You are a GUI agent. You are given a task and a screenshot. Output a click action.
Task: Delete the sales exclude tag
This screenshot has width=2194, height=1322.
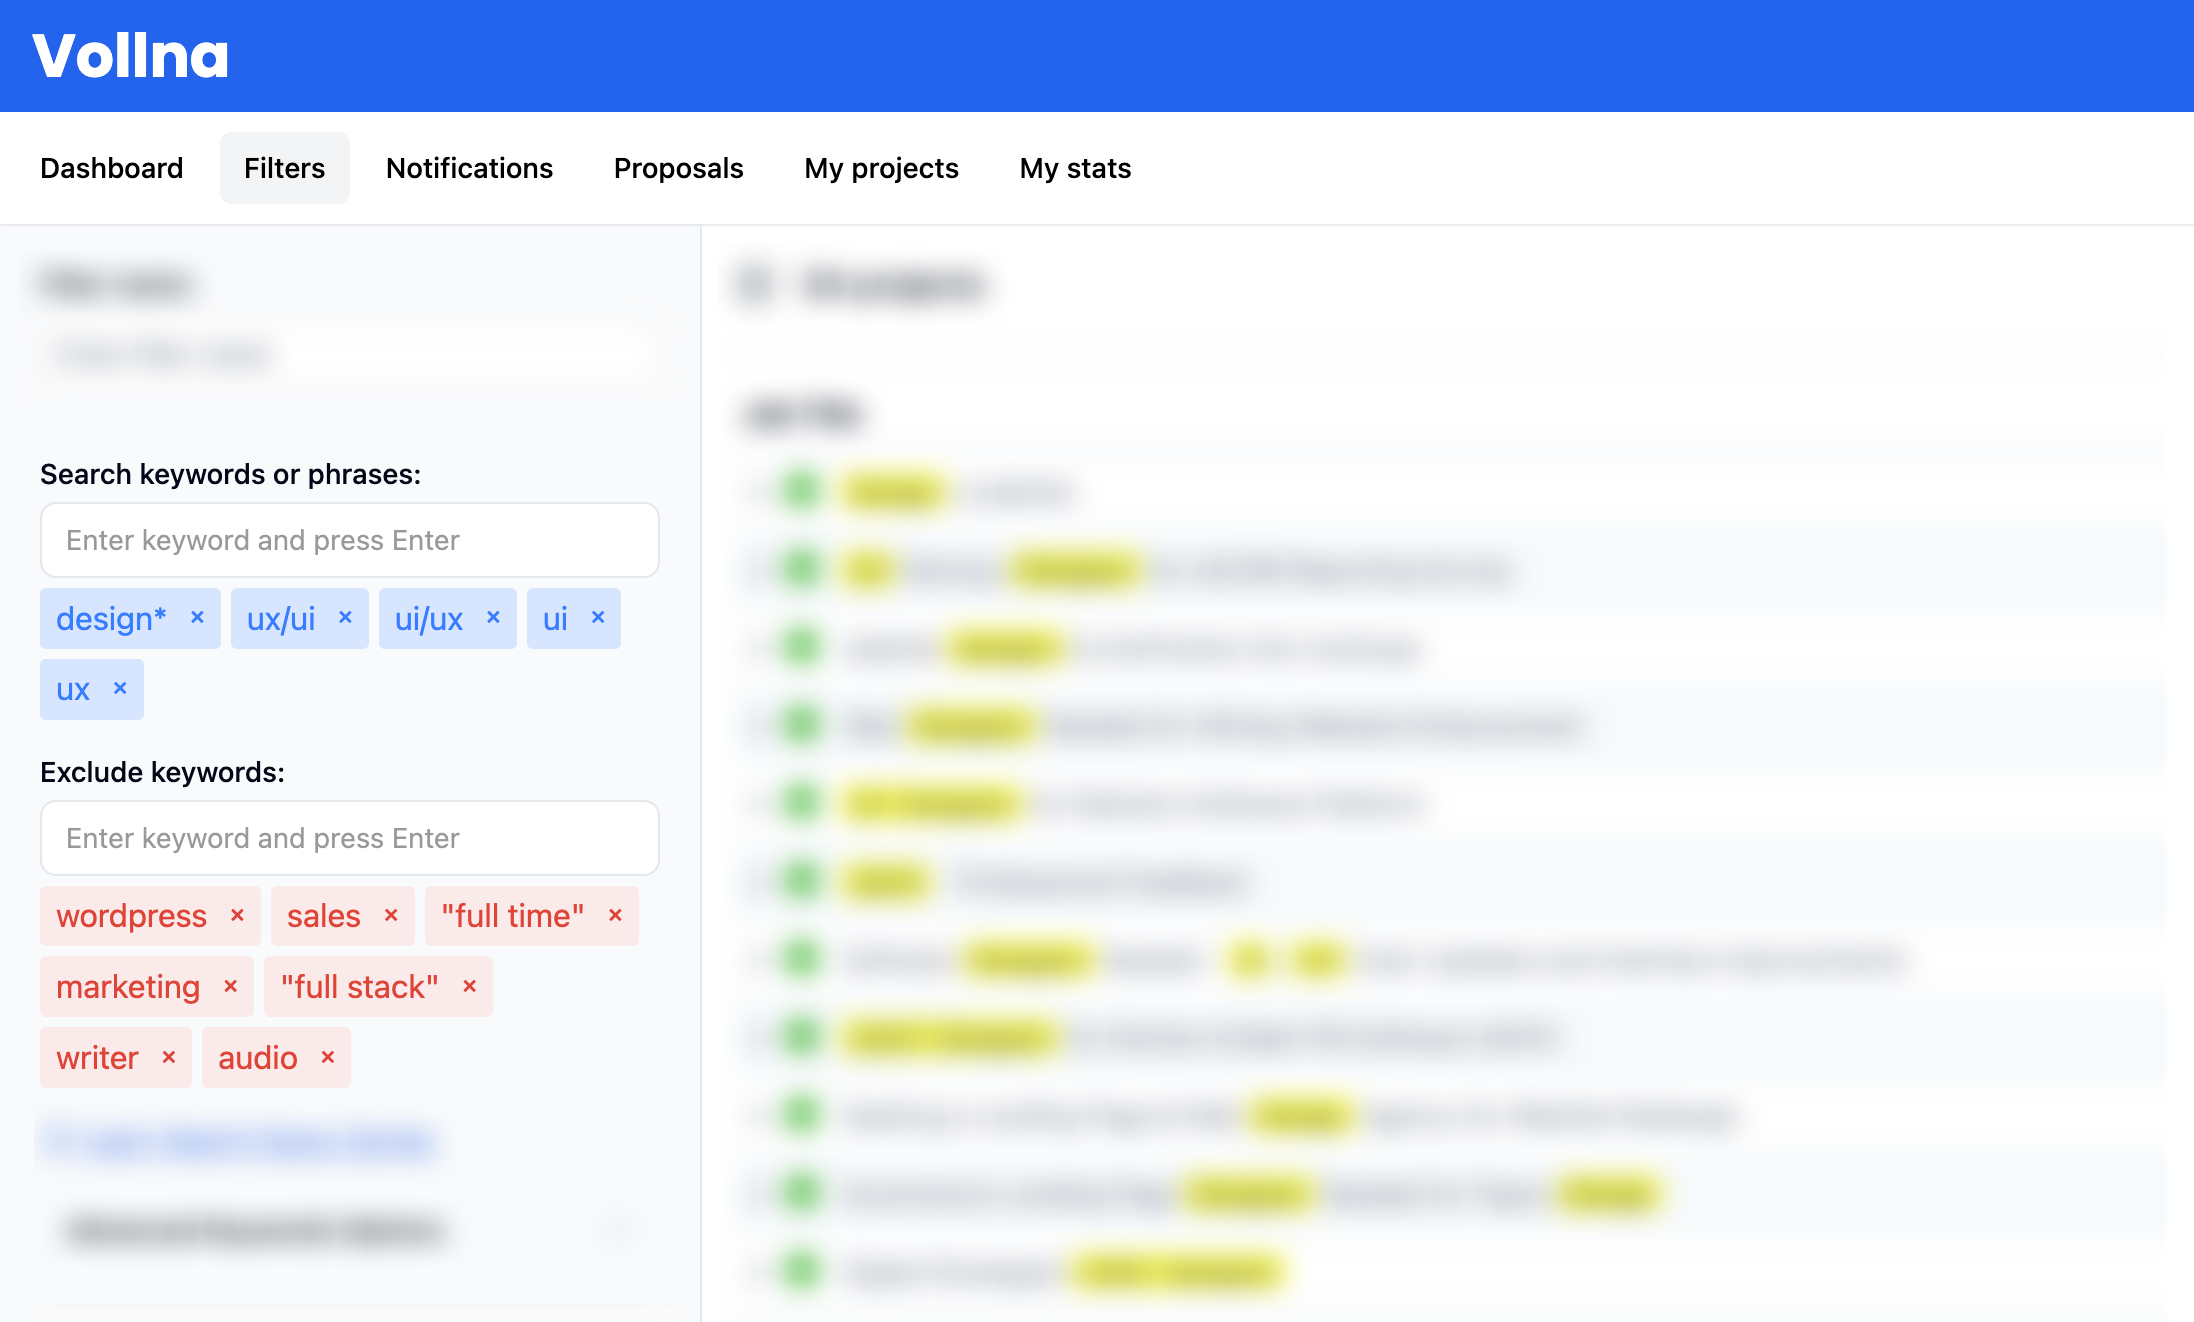(391, 915)
